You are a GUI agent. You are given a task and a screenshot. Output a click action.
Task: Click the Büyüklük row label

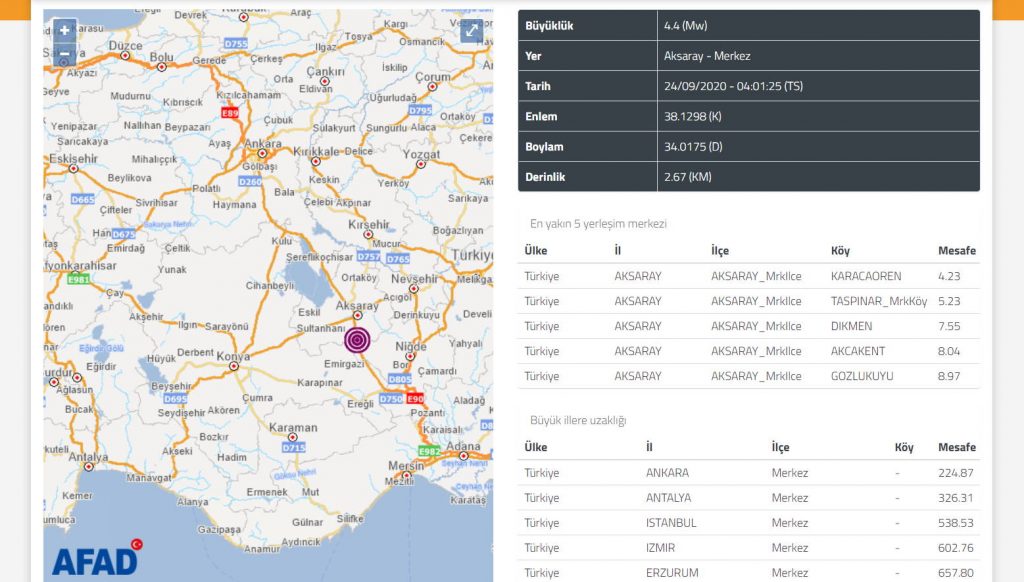[549, 25]
